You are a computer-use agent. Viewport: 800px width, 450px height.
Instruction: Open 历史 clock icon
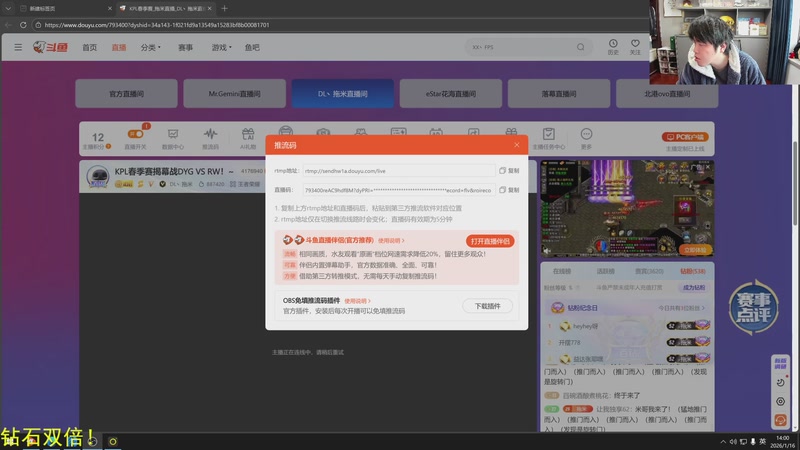tap(613, 47)
